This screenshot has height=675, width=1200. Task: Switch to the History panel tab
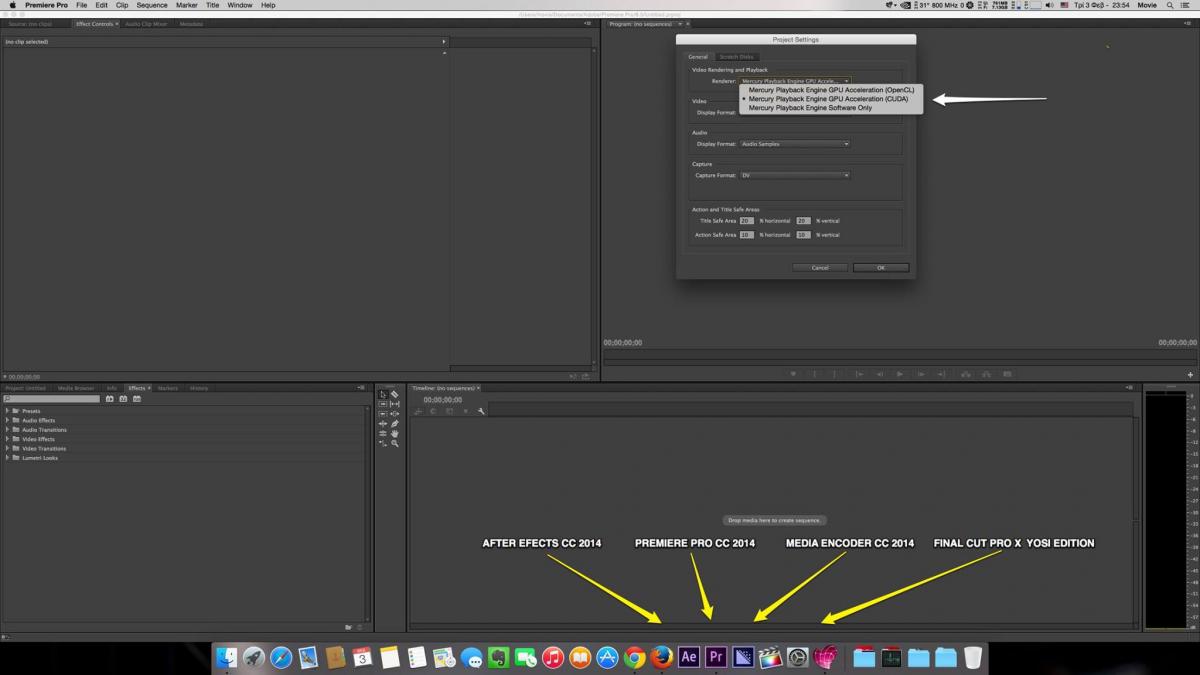(199, 388)
